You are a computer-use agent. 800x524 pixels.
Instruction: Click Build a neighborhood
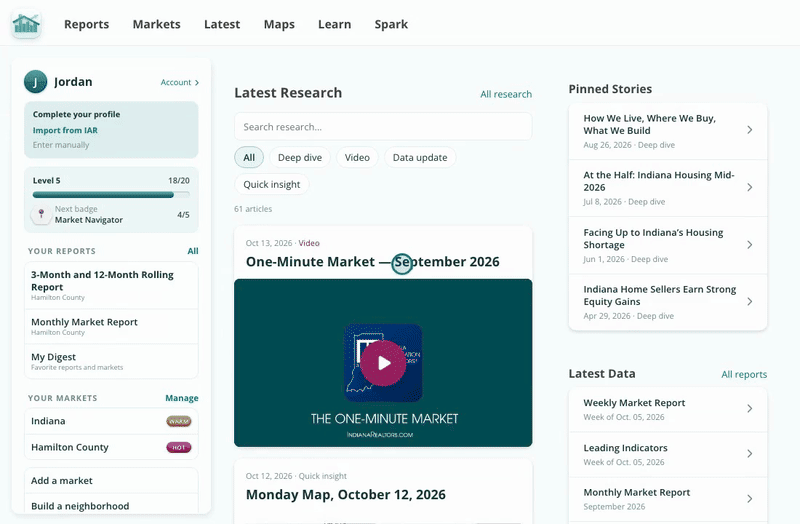click(111, 506)
